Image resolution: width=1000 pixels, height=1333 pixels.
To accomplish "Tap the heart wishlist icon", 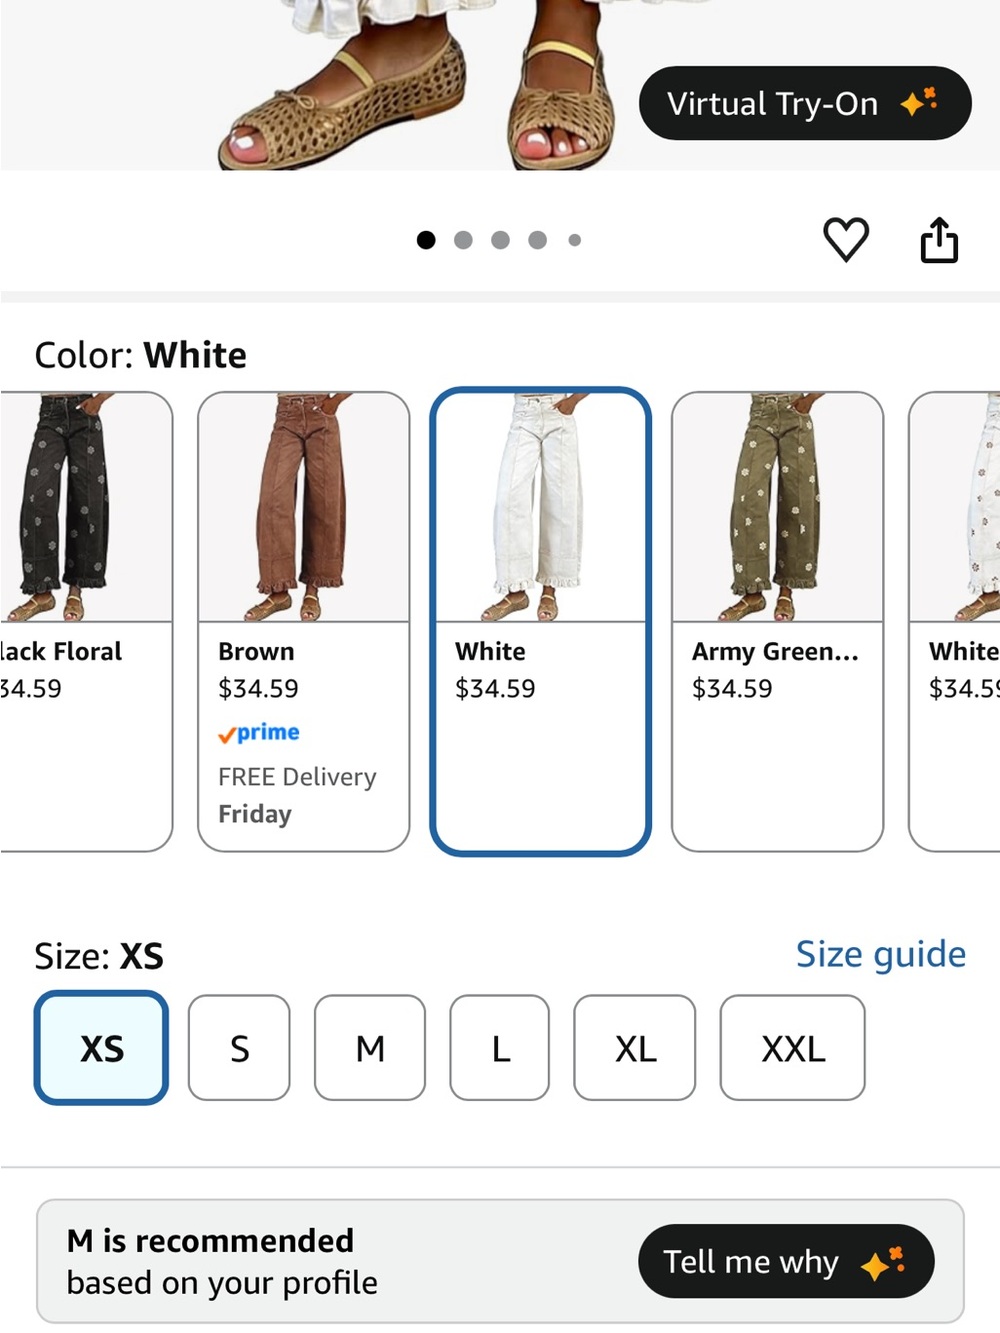I will pos(846,239).
